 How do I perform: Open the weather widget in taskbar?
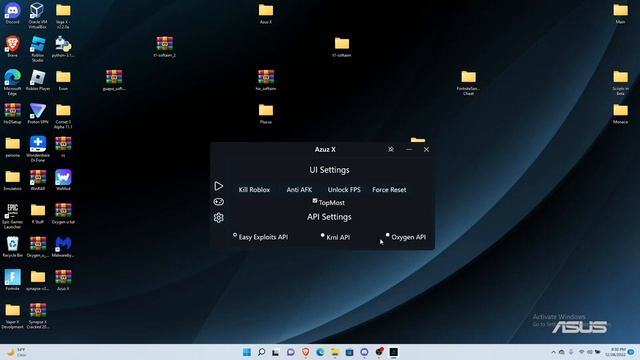point(16,352)
